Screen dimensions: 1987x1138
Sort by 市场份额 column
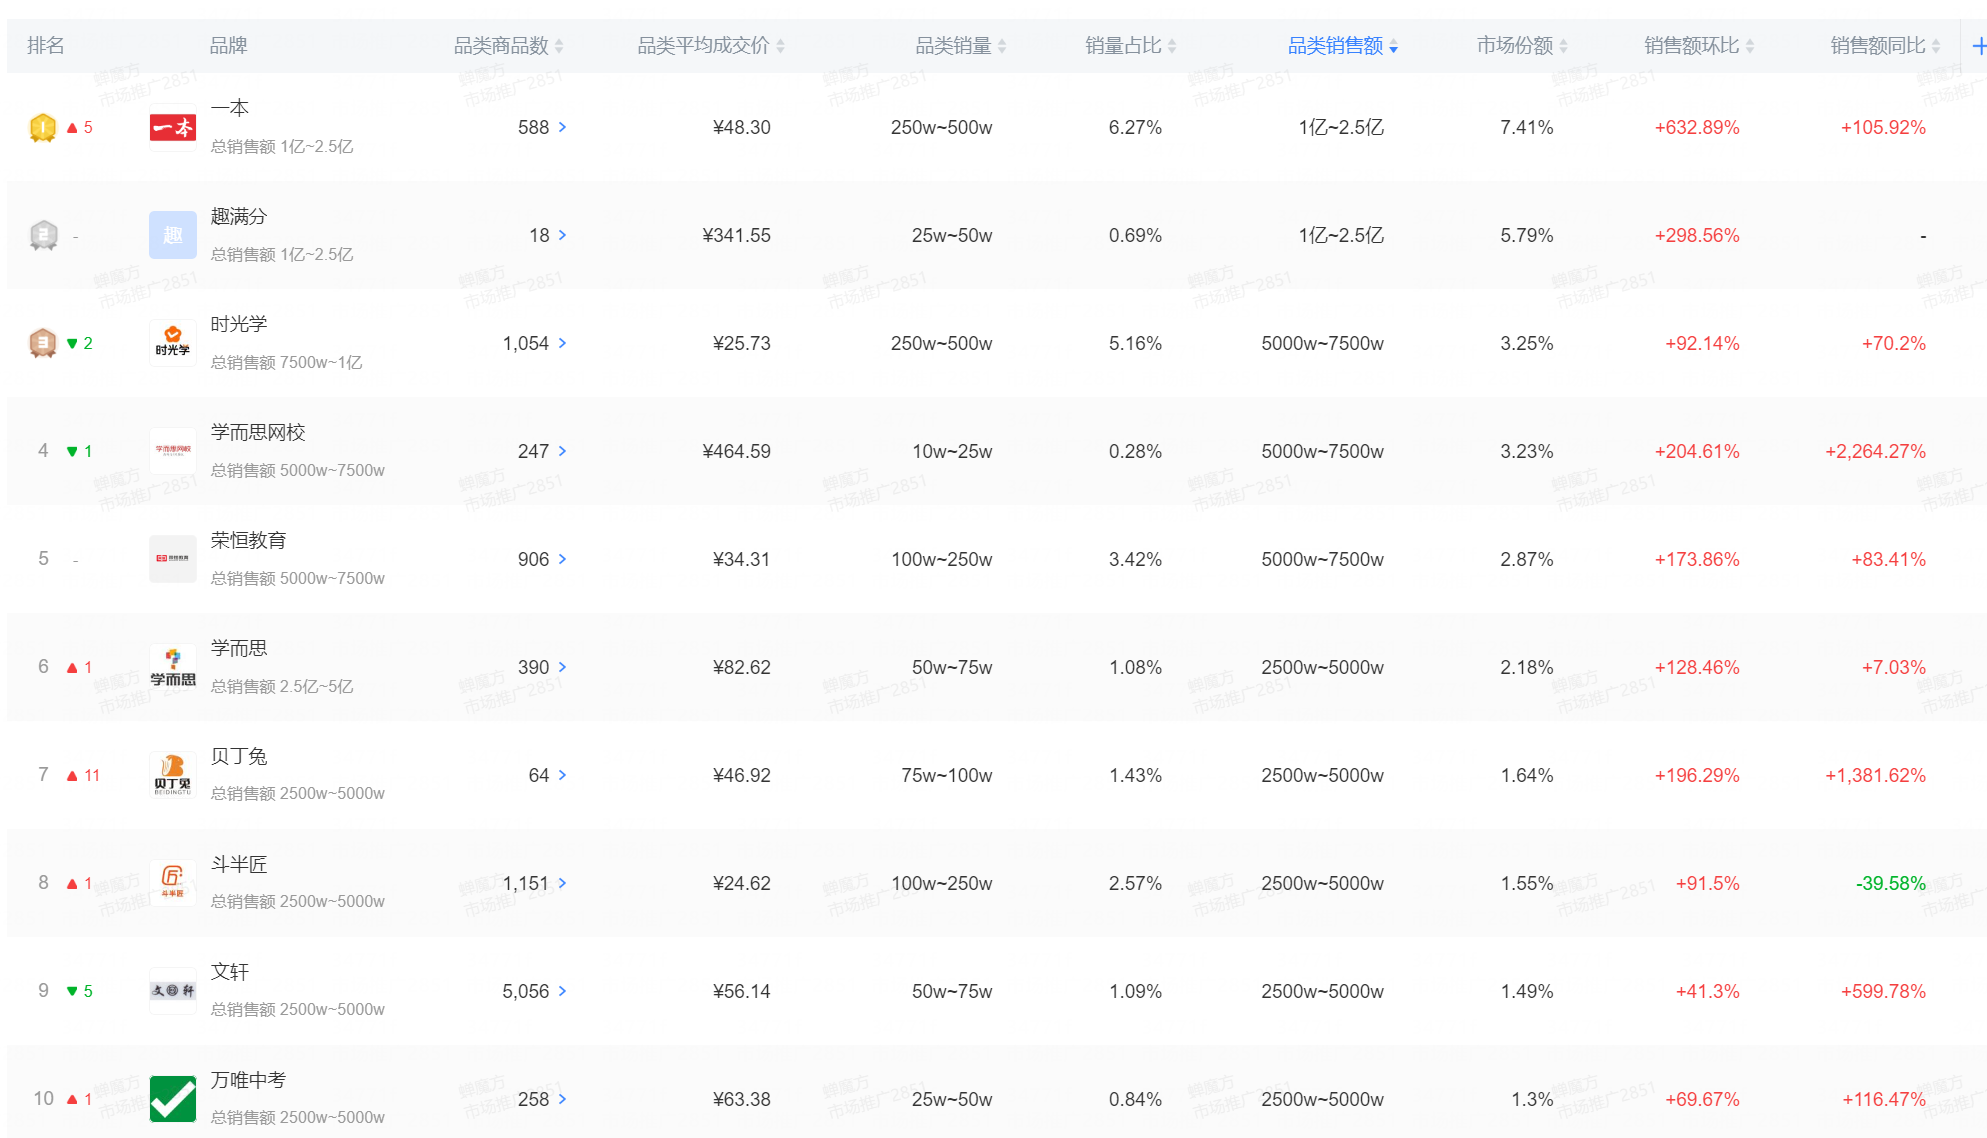[x=1522, y=46]
